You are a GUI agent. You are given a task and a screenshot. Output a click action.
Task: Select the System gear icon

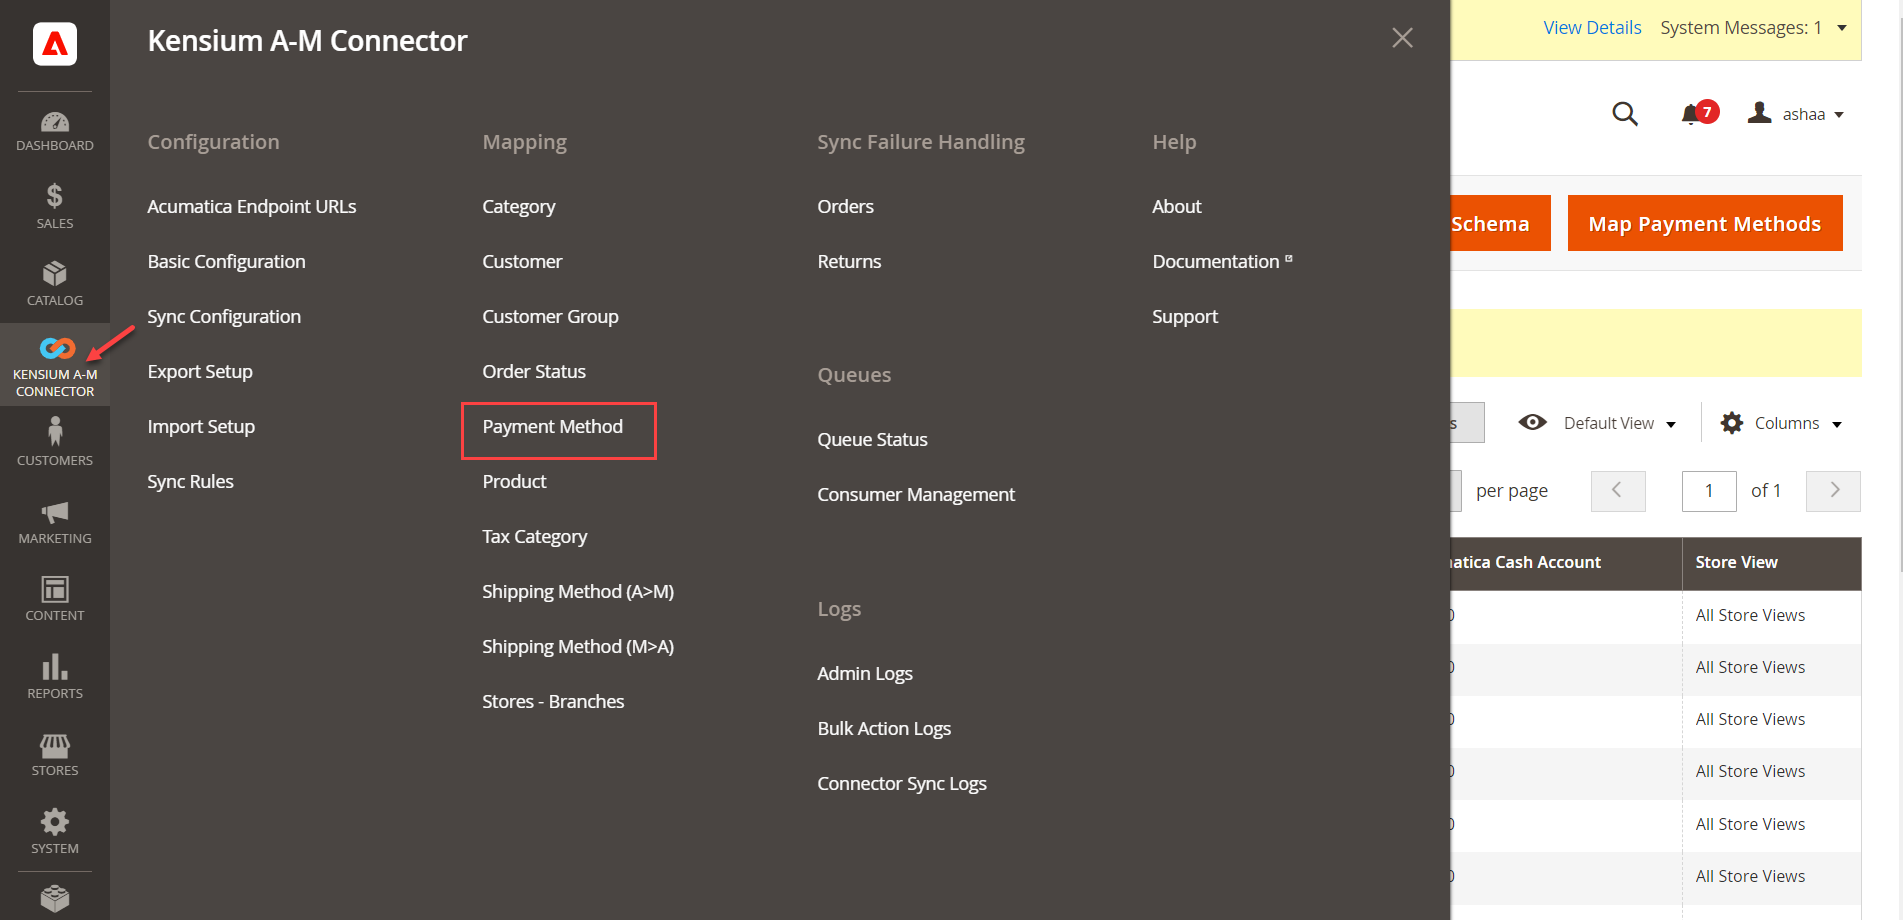55,820
